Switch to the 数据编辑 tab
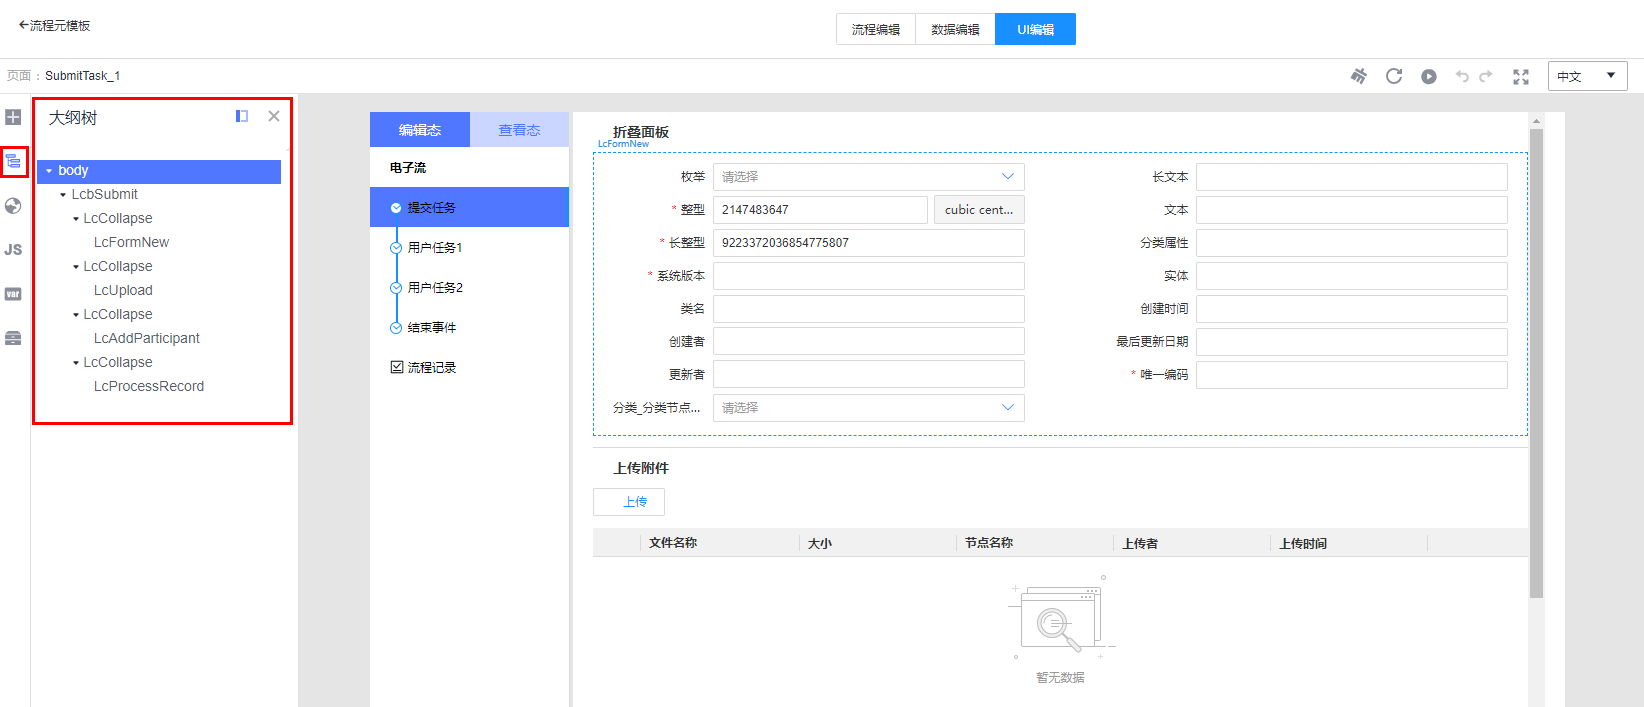Image resolution: width=1644 pixels, height=707 pixels. point(955,29)
